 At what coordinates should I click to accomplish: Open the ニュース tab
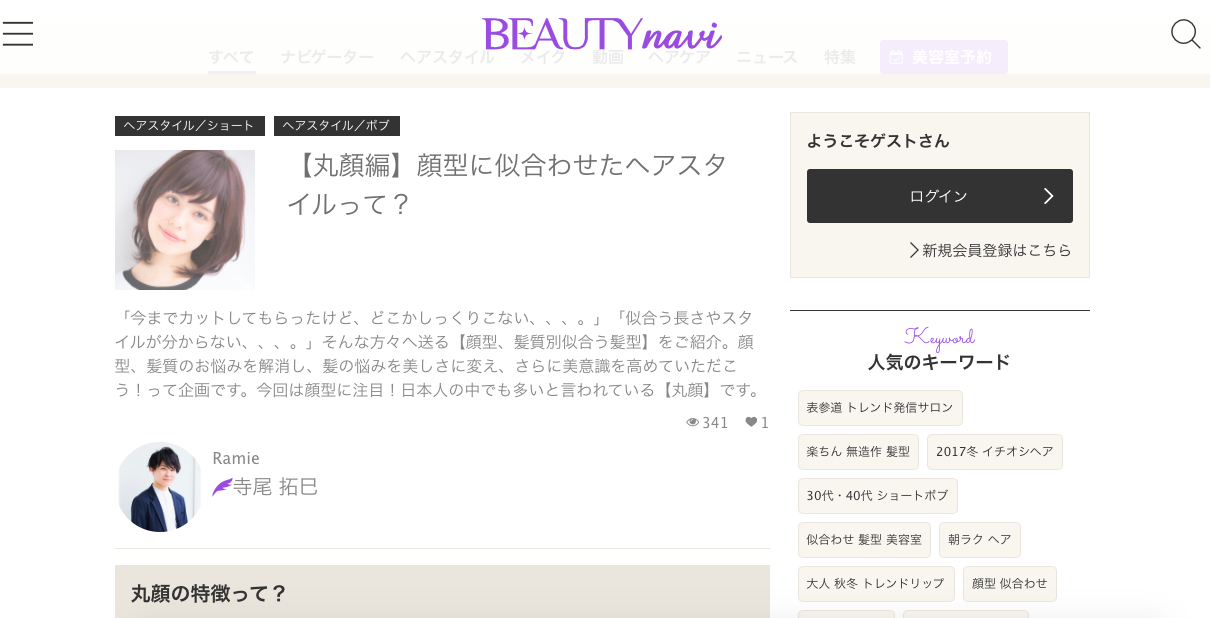[x=767, y=57]
